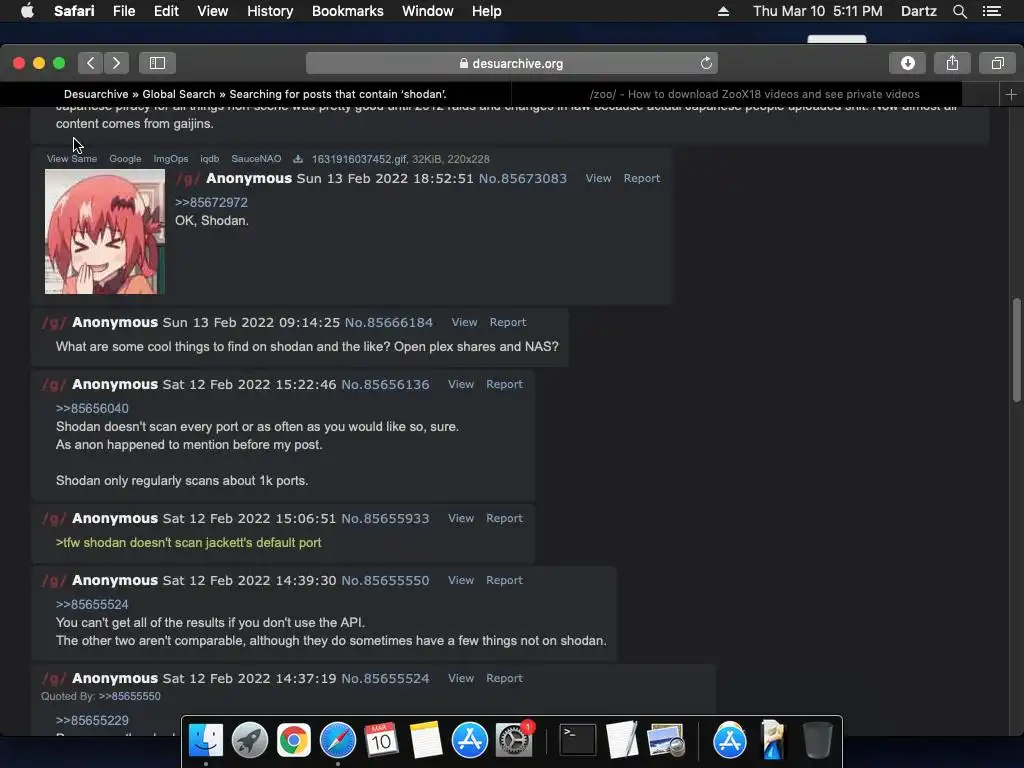Open the View menu
The height and width of the screenshot is (768, 1024).
[x=212, y=11]
